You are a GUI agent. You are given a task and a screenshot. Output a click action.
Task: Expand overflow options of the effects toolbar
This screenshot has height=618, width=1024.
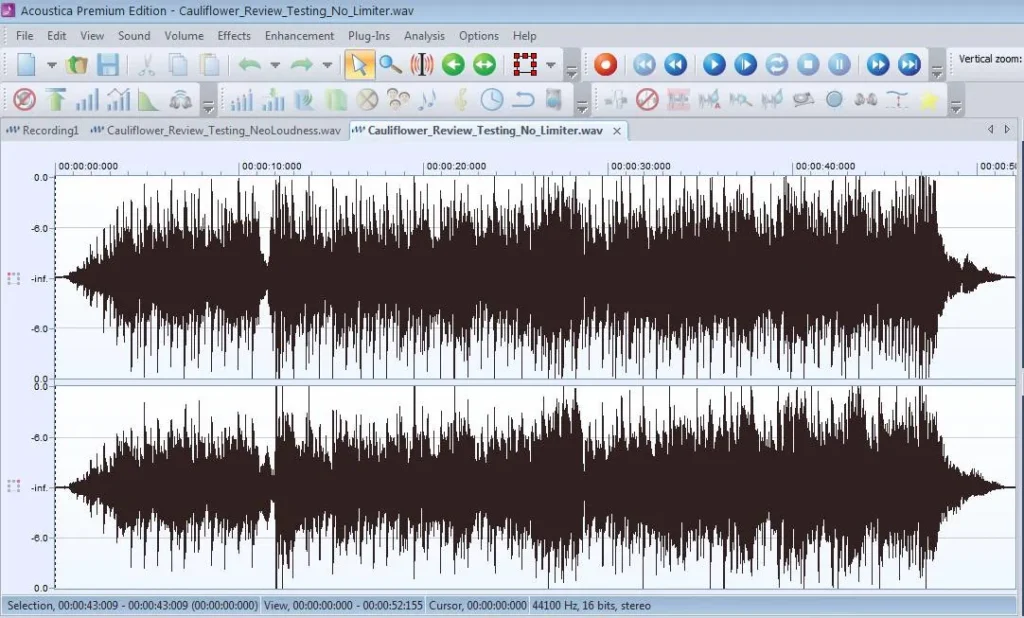pos(581,106)
